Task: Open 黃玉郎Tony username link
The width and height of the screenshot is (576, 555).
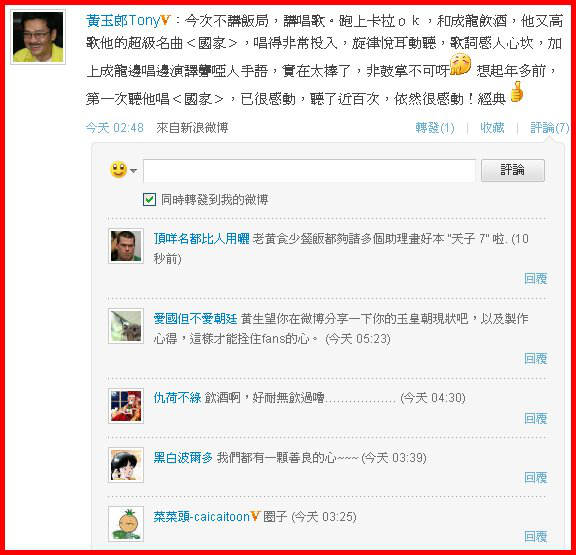Action: pyautogui.click(x=123, y=20)
